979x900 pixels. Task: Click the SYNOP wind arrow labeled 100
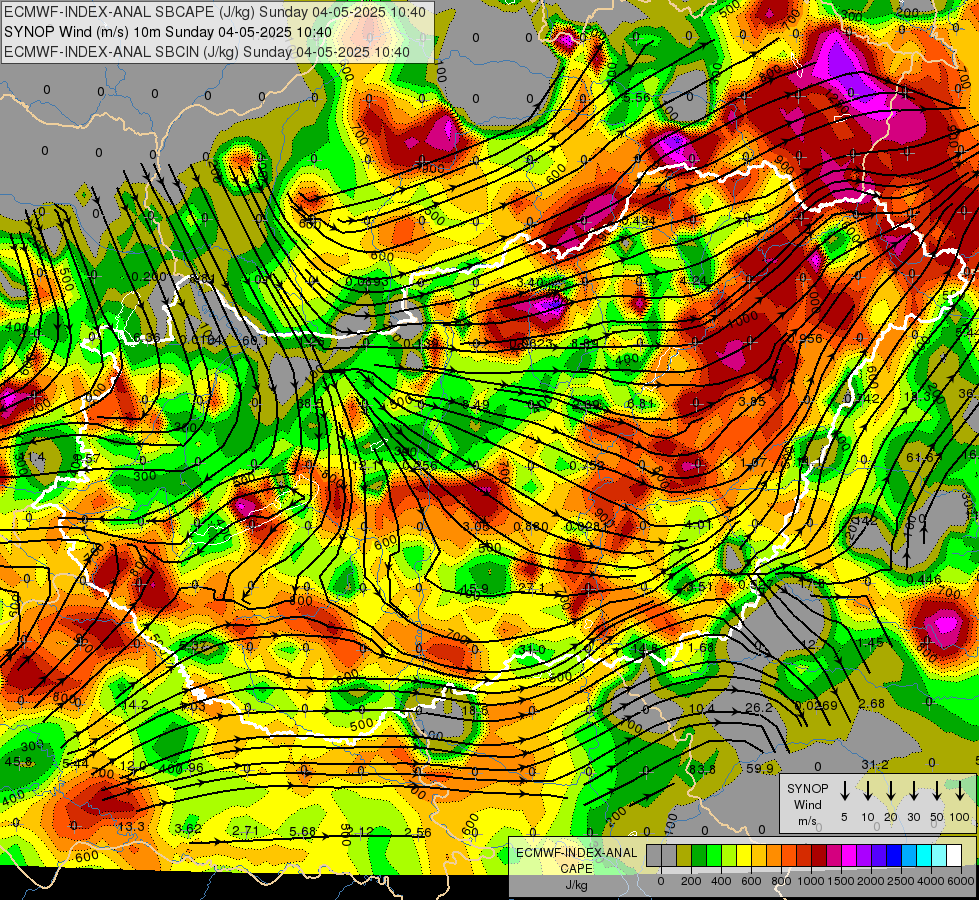click(960, 791)
